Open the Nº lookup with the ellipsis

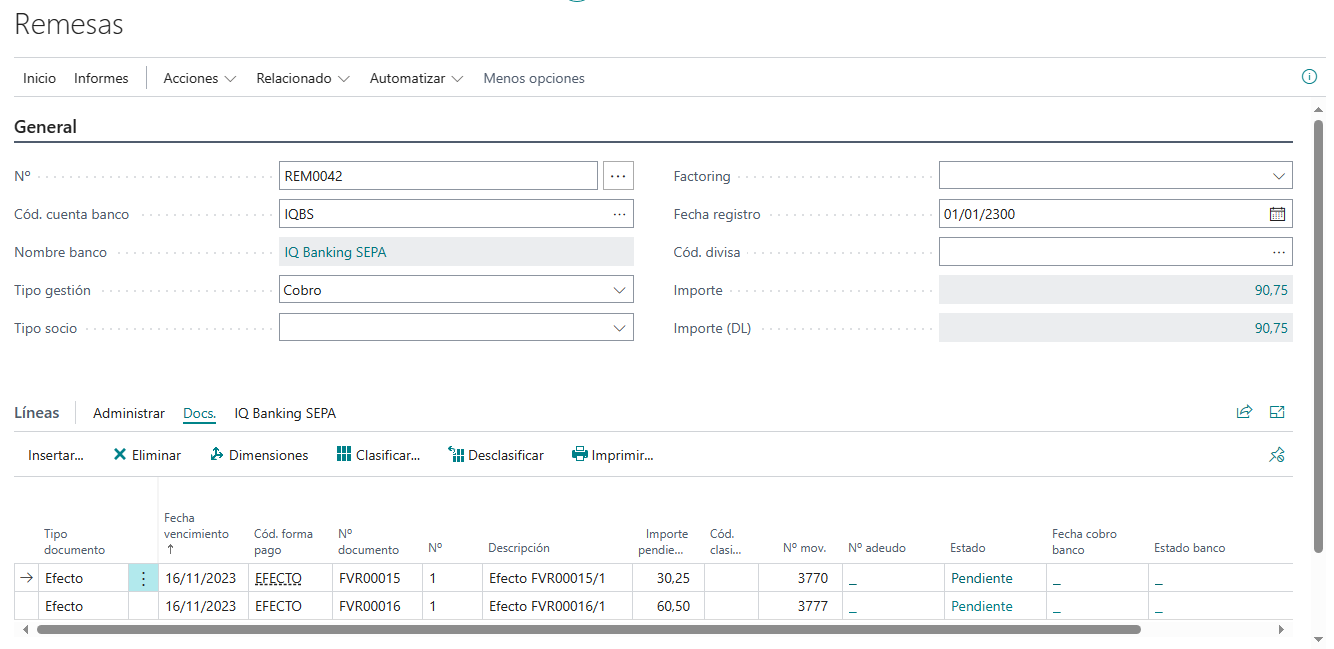pos(618,175)
